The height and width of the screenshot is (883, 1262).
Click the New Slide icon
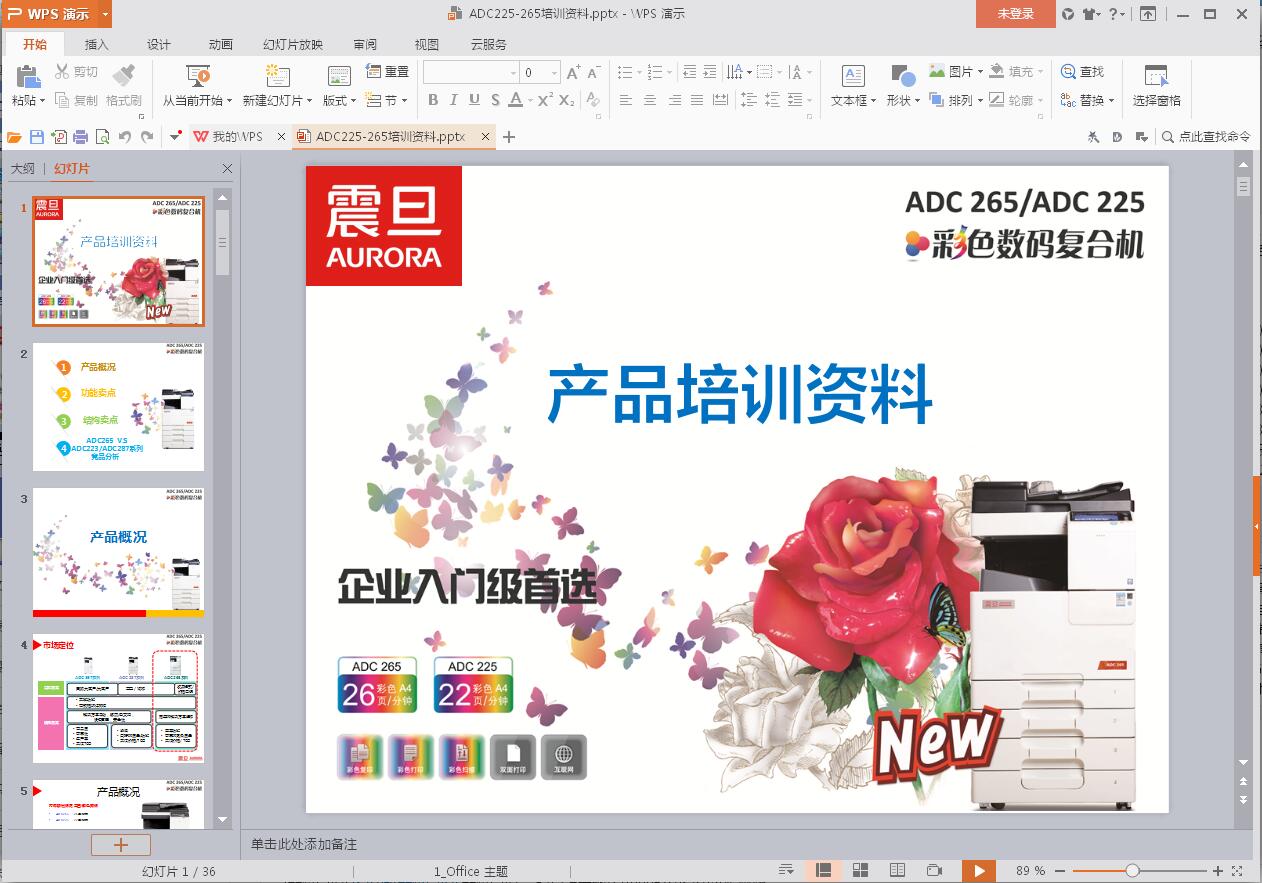(x=277, y=76)
